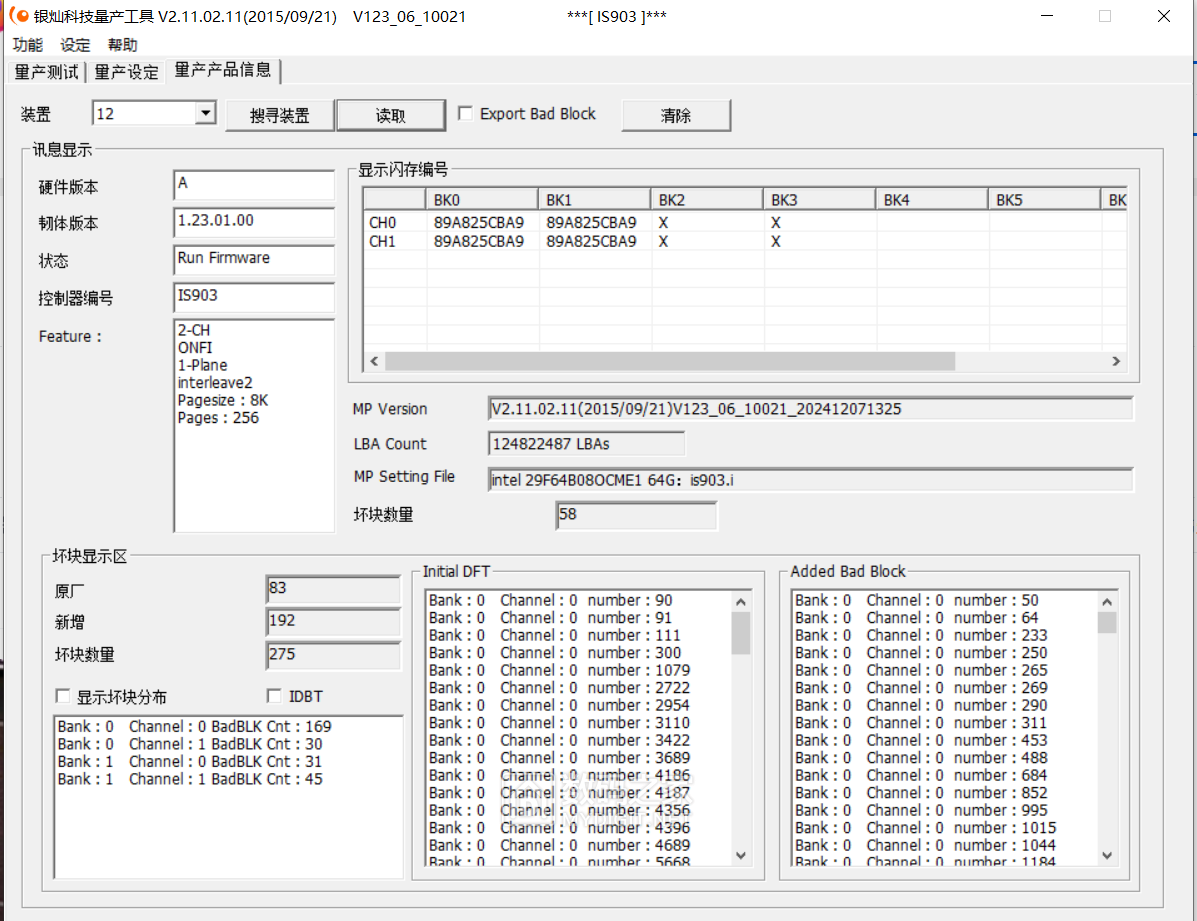Open the 设定 menu

pyautogui.click(x=75, y=45)
